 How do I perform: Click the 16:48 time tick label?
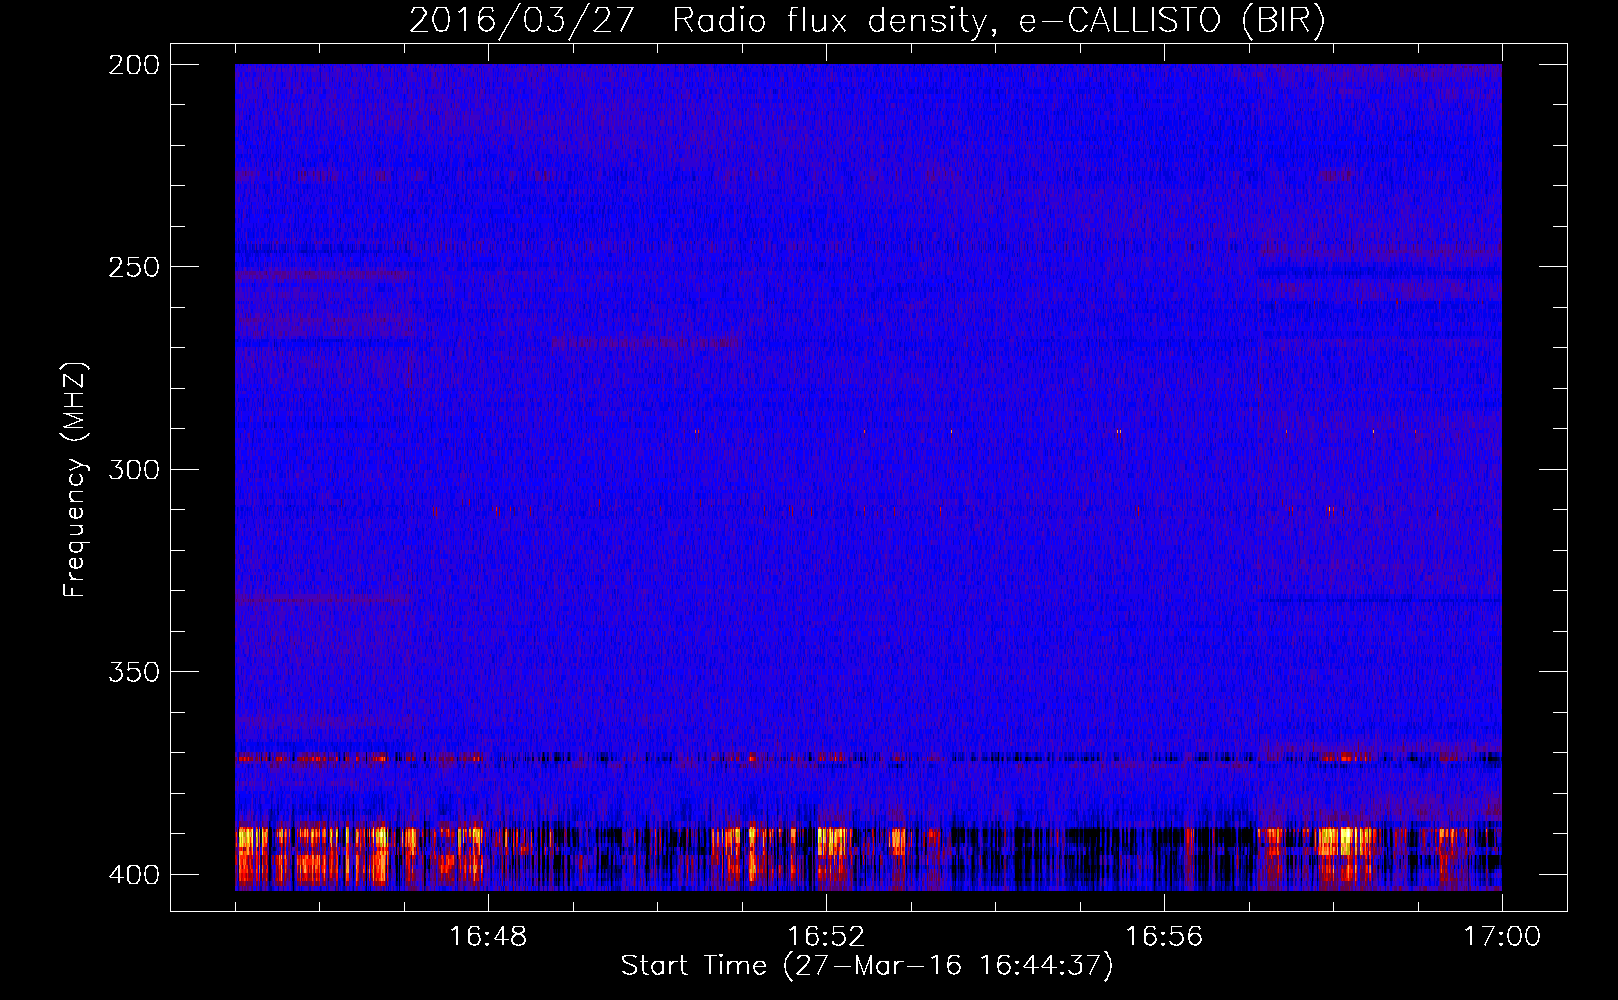(488, 936)
